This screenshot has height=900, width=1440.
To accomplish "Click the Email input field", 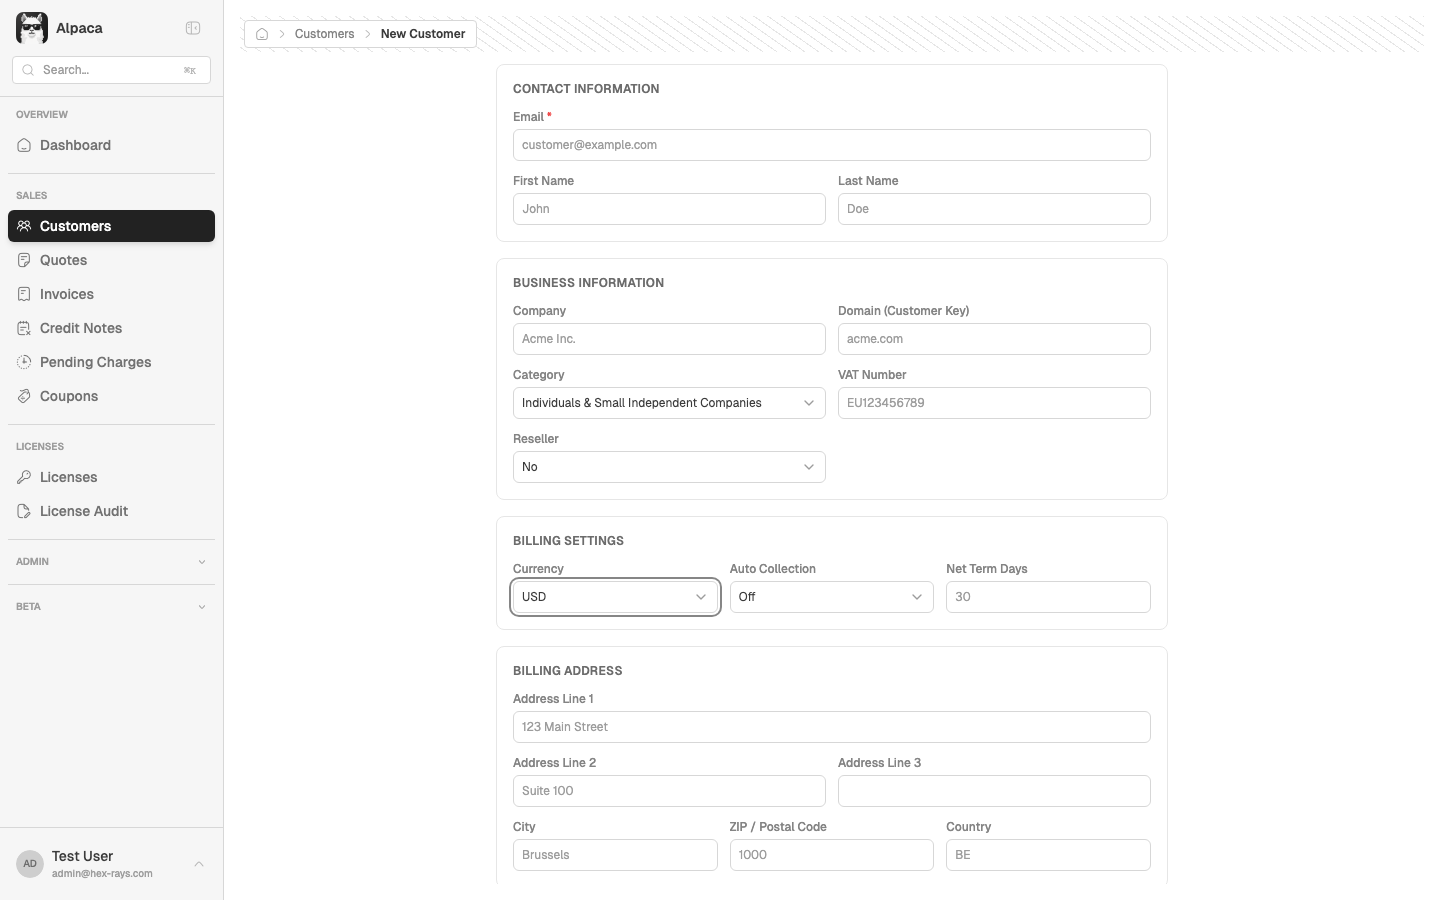I will coord(831,145).
